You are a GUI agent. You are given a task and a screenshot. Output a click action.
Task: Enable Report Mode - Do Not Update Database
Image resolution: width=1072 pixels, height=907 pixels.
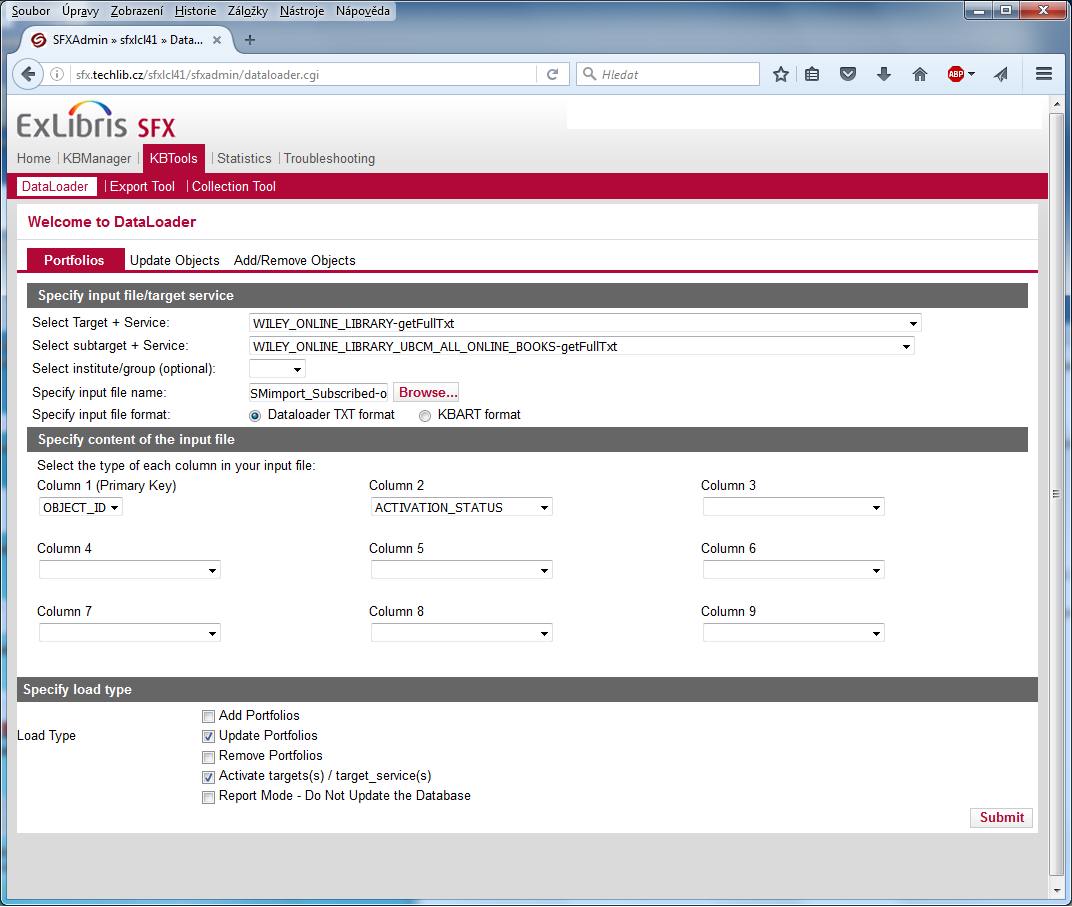pyautogui.click(x=209, y=797)
